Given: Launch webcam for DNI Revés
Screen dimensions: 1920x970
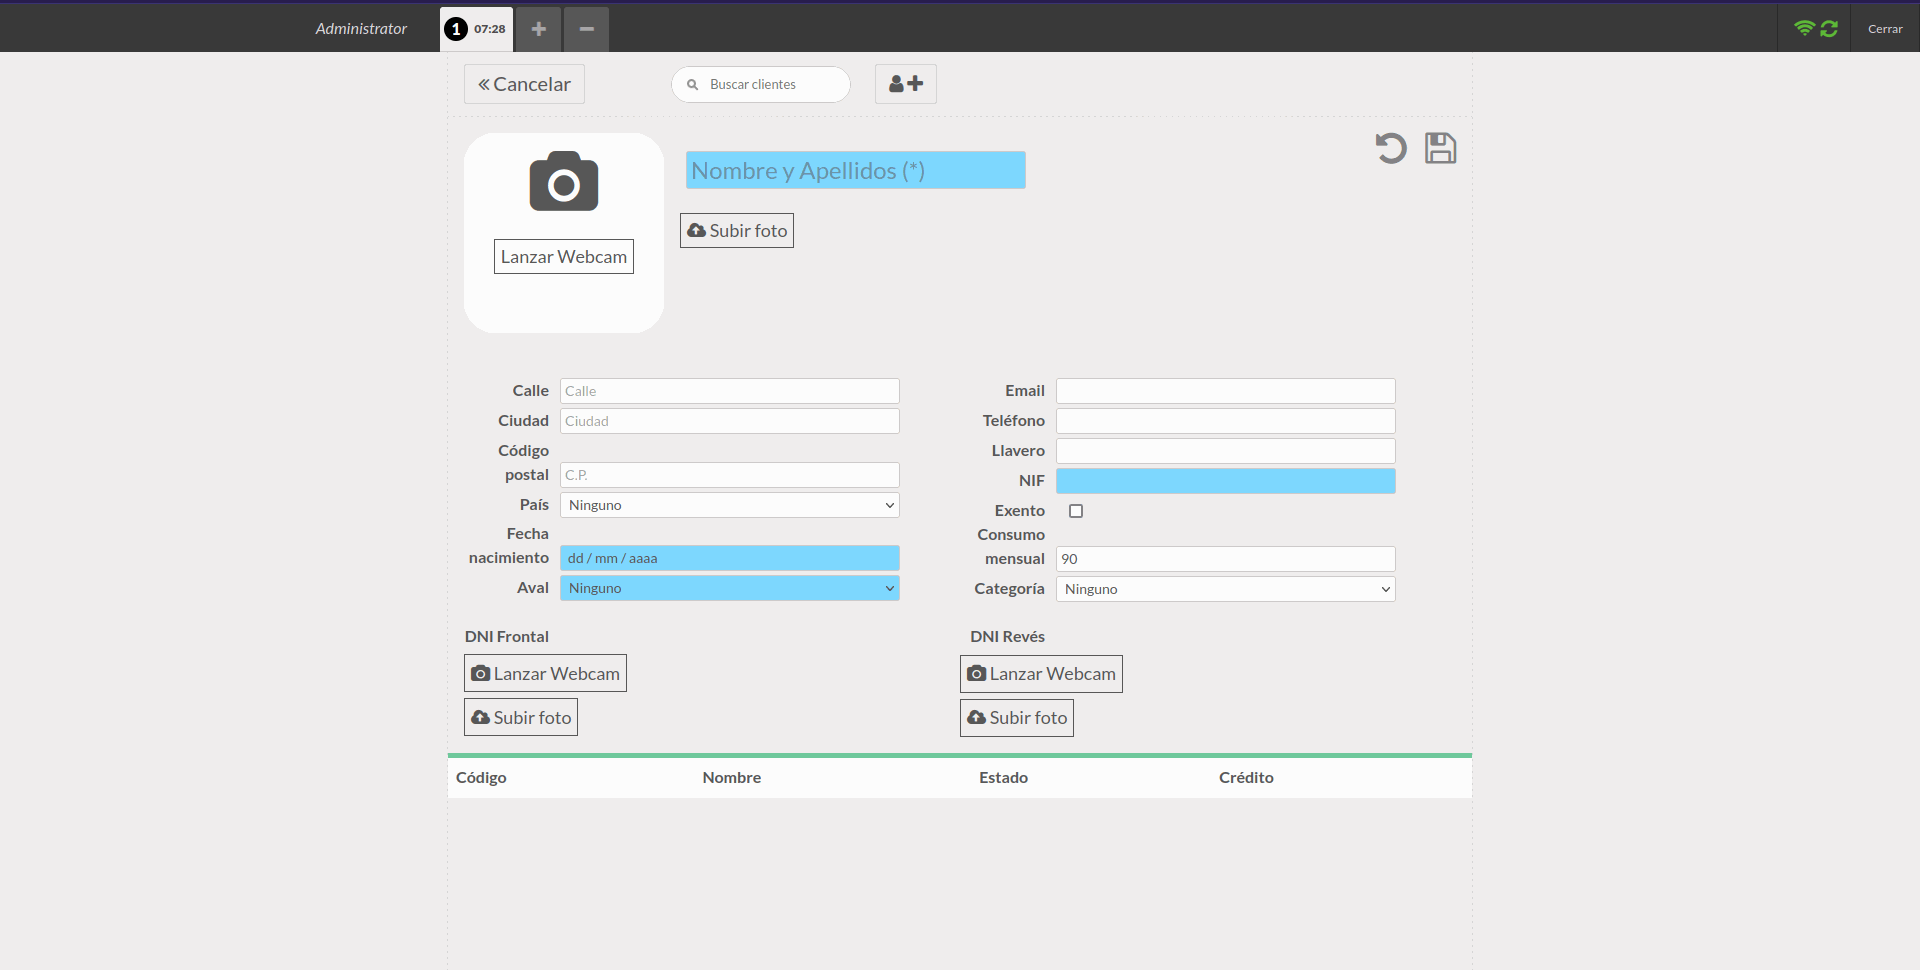Looking at the screenshot, I should tap(1041, 674).
